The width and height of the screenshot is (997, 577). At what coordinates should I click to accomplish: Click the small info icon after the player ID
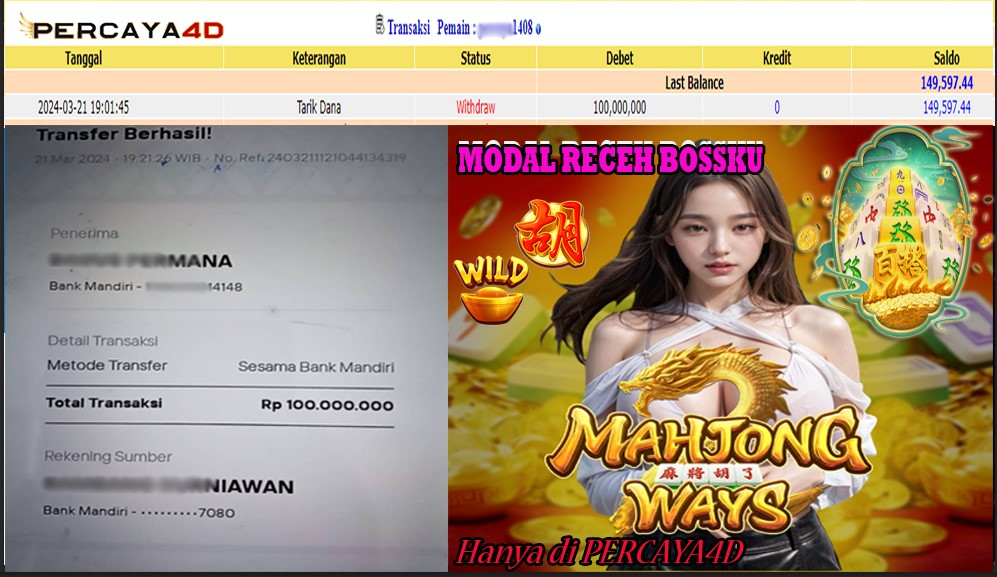click(538, 29)
